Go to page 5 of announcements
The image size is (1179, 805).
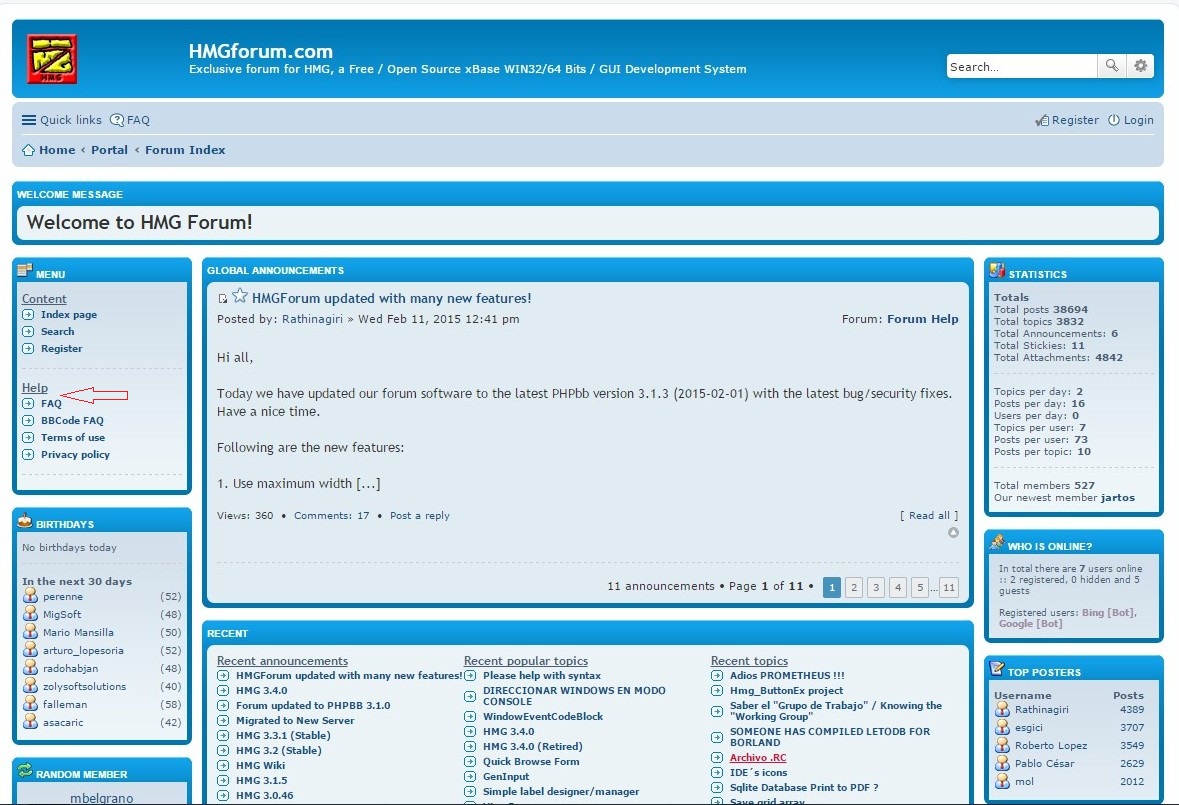pyautogui.click(x=919, y=587)
